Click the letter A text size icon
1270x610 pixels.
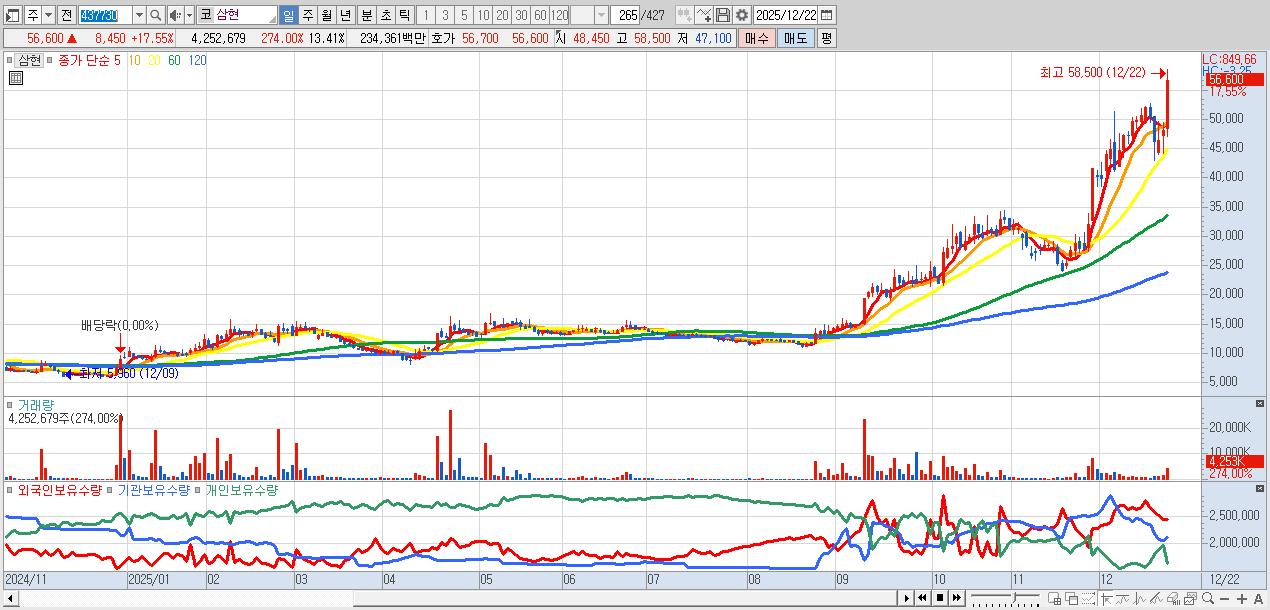tap(1258, 599)
